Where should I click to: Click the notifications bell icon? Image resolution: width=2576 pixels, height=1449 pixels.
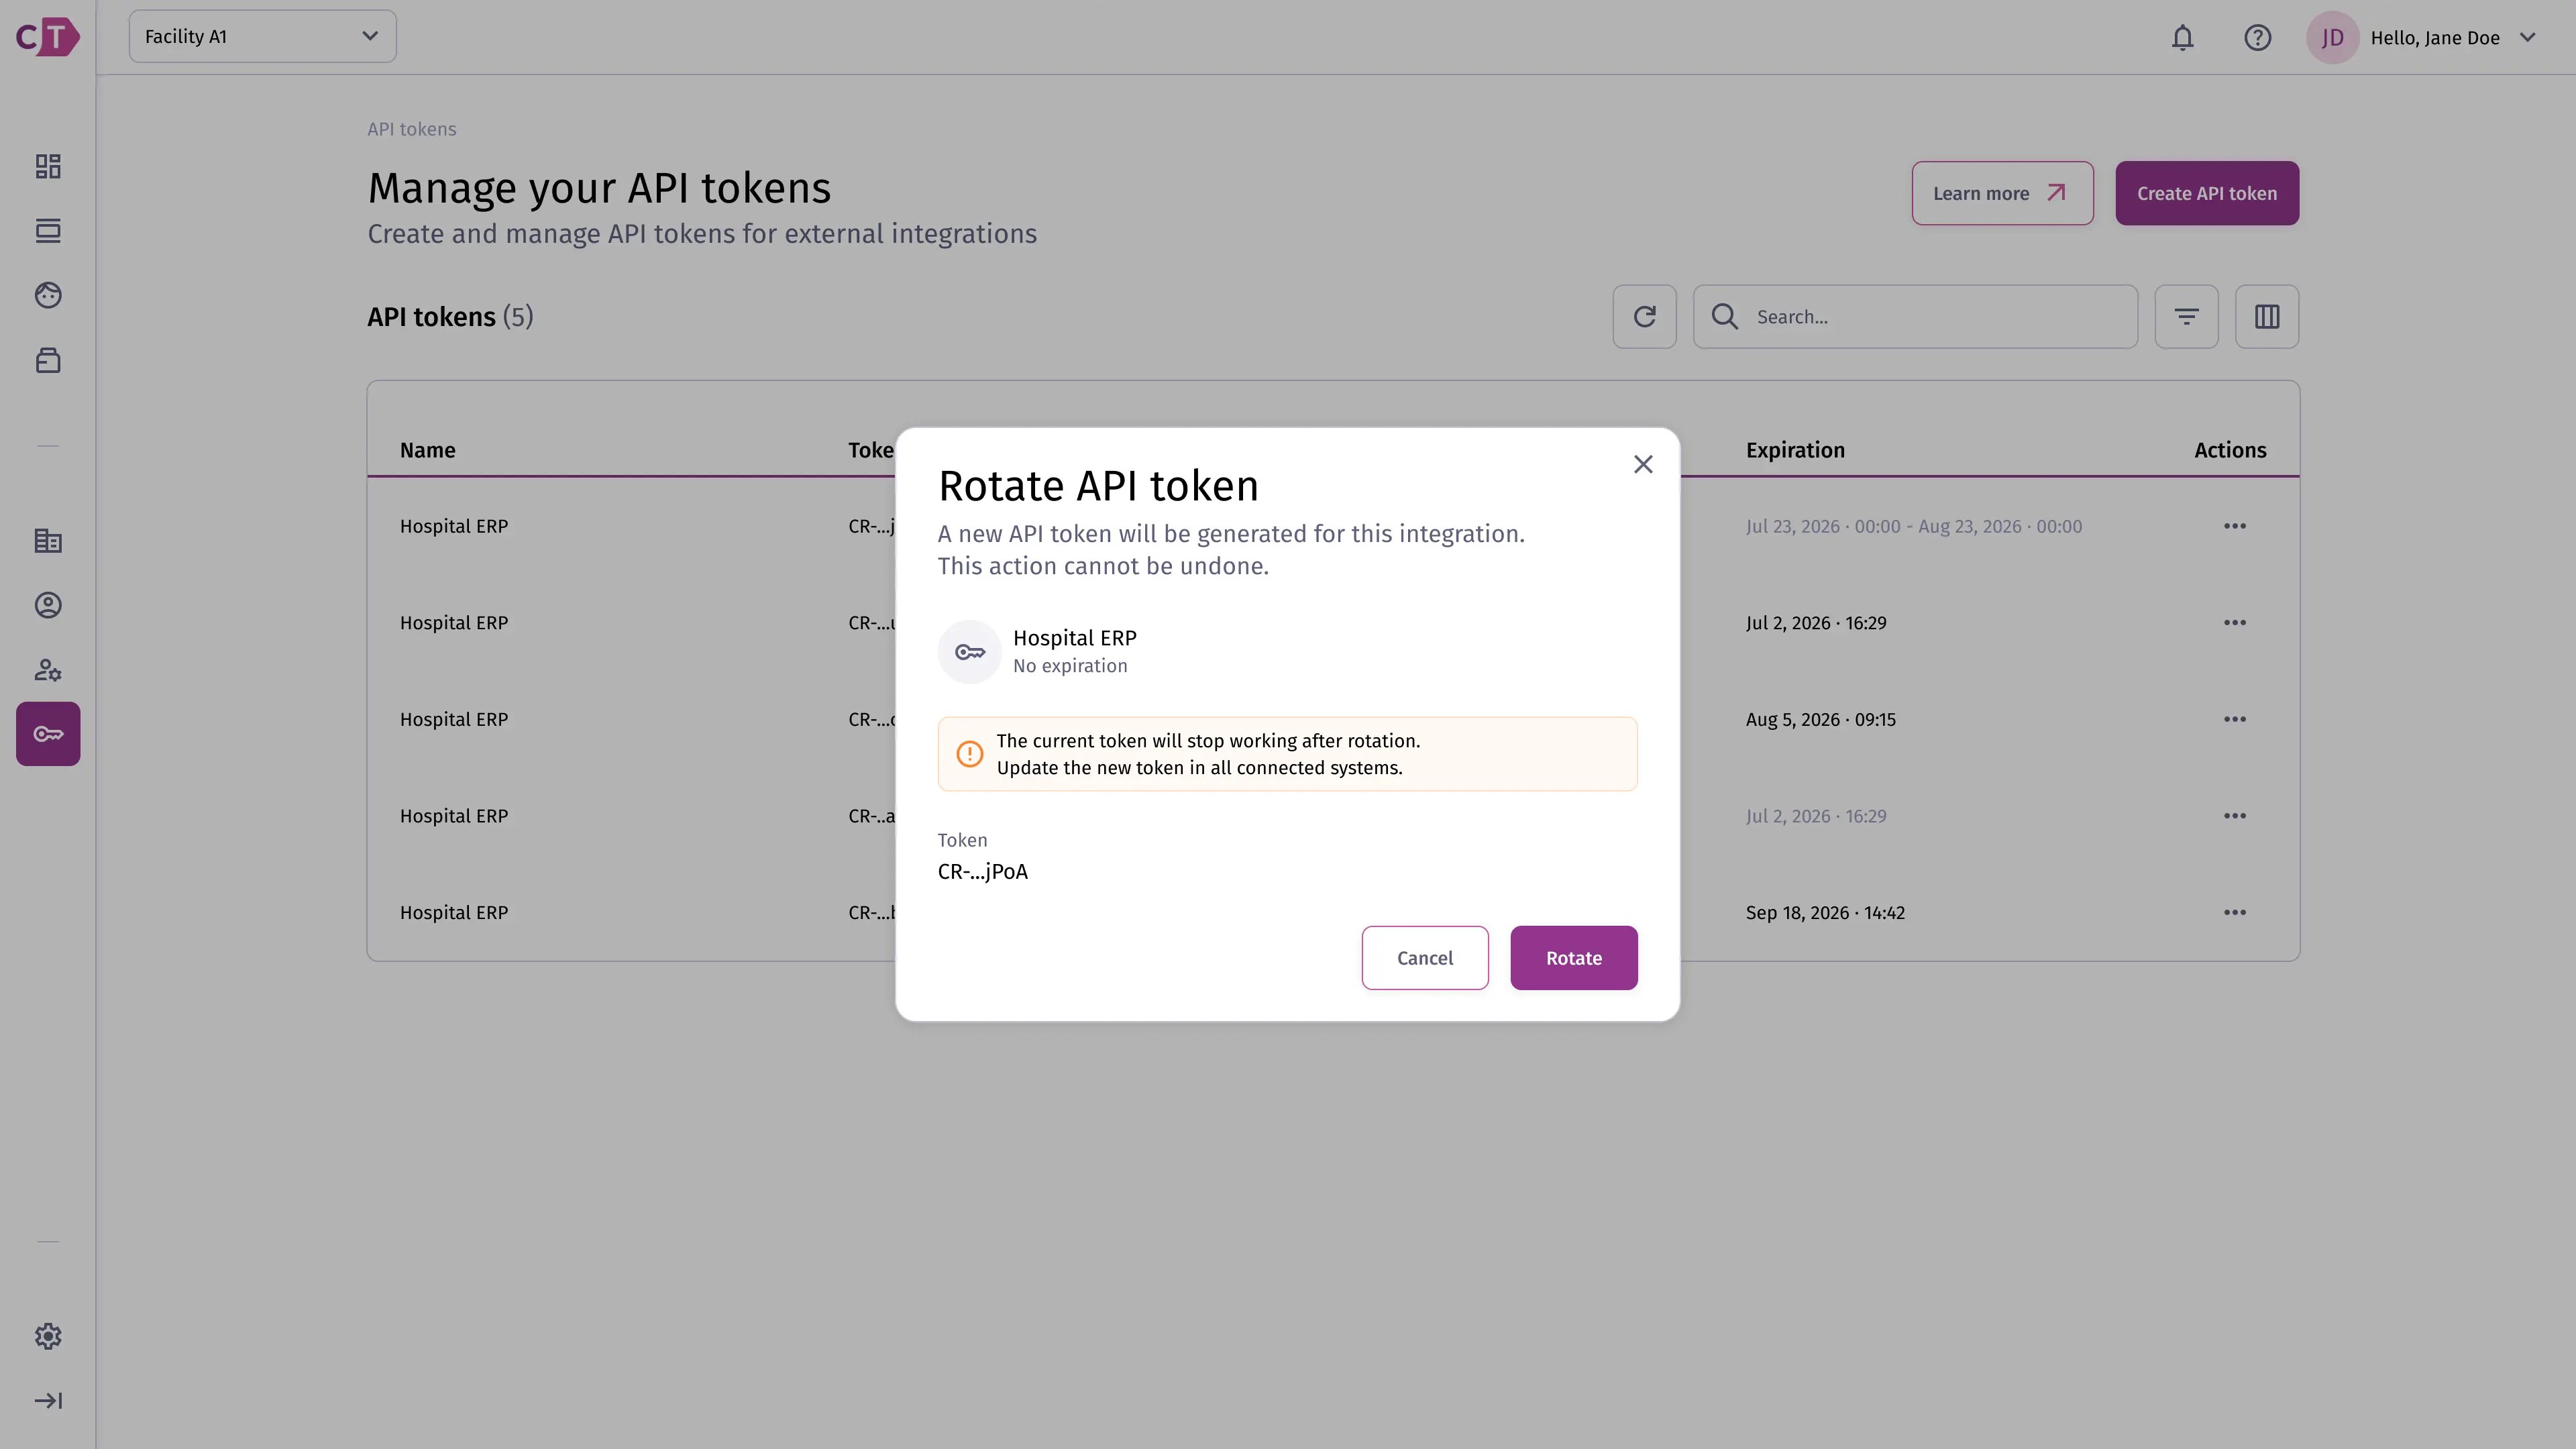pos(2182,37)
